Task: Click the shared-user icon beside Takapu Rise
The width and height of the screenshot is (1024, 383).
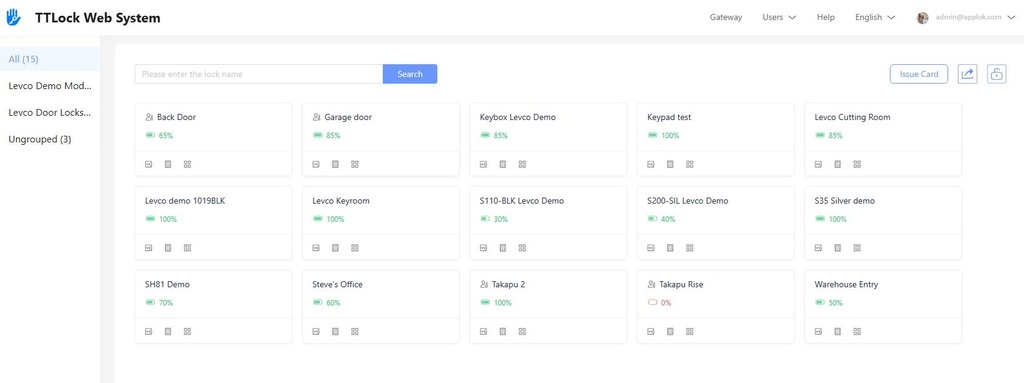Action: pyautogui.click(x=651, y=284)
